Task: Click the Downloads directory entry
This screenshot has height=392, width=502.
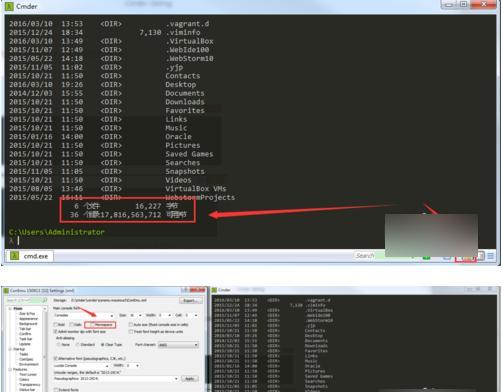Action: [185, 102]
